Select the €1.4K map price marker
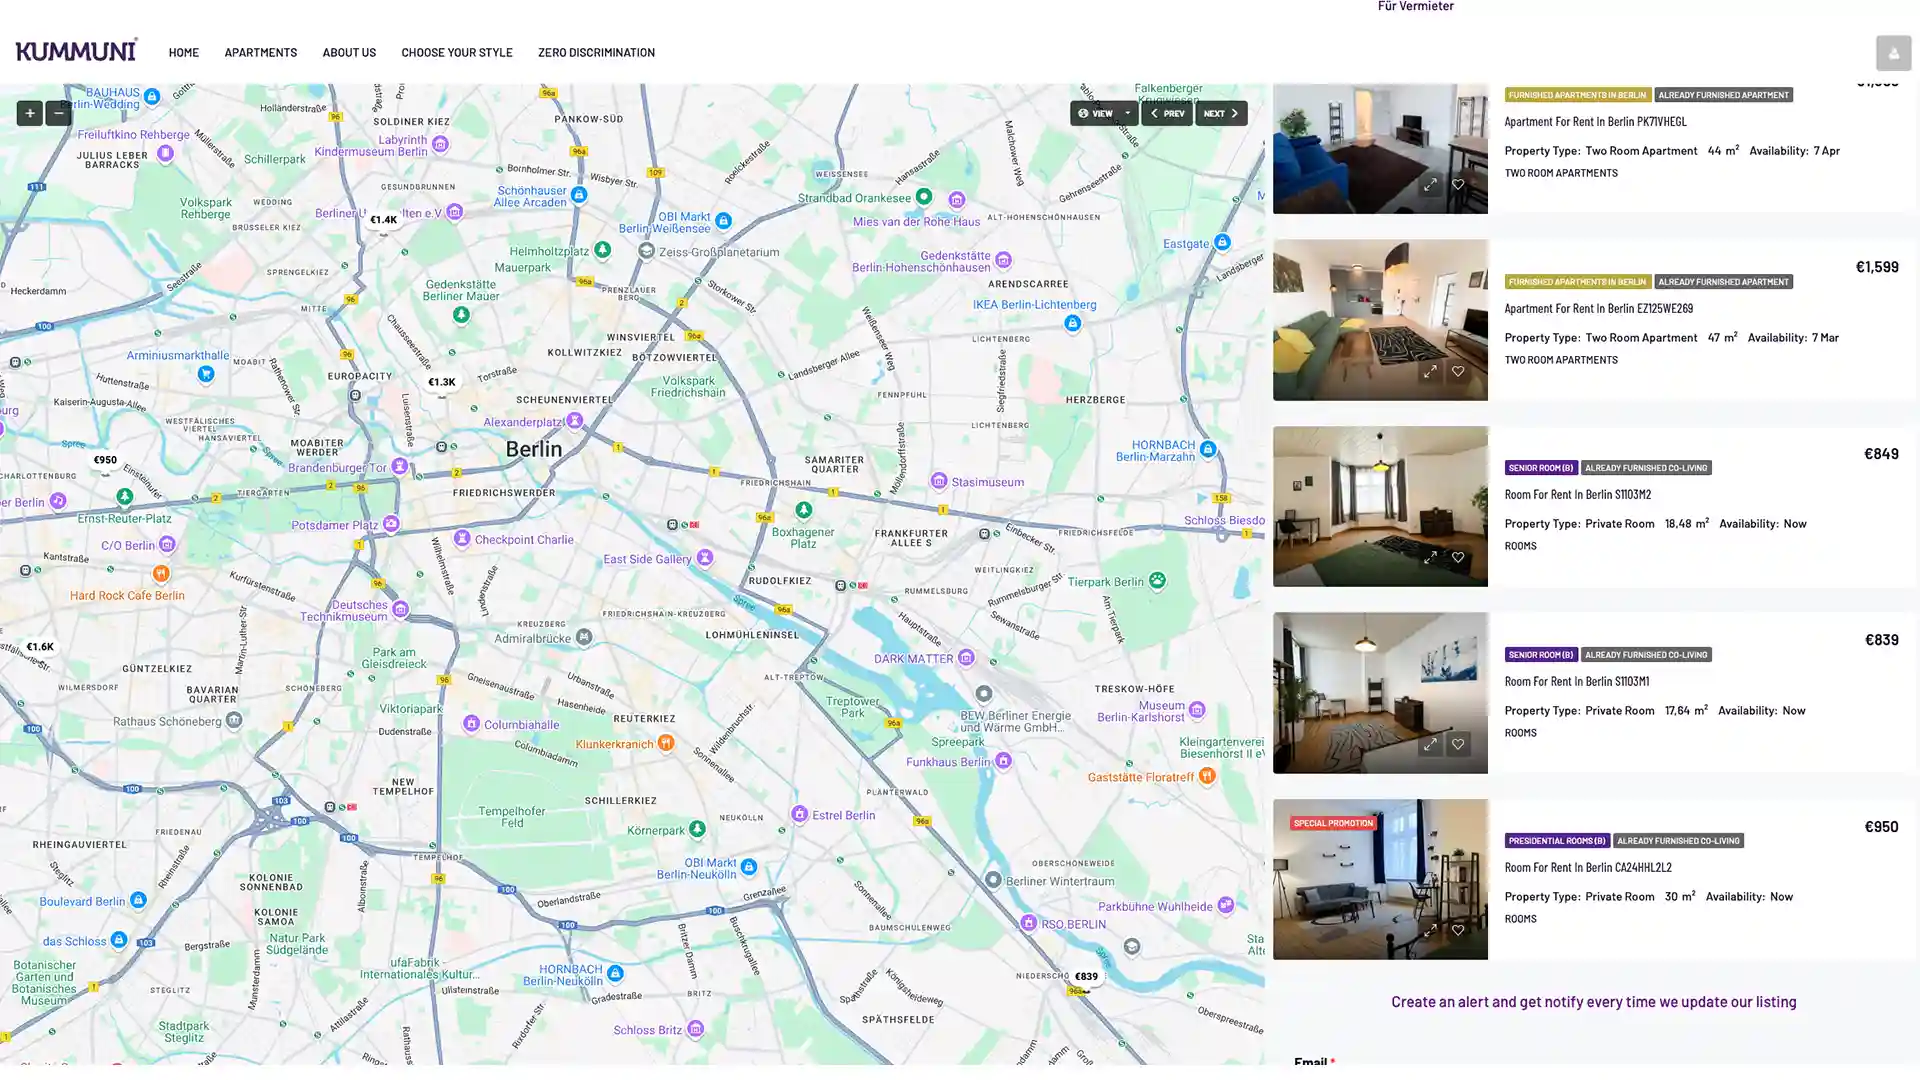This screenshot has height=1080, width=1920. point(383,221)
